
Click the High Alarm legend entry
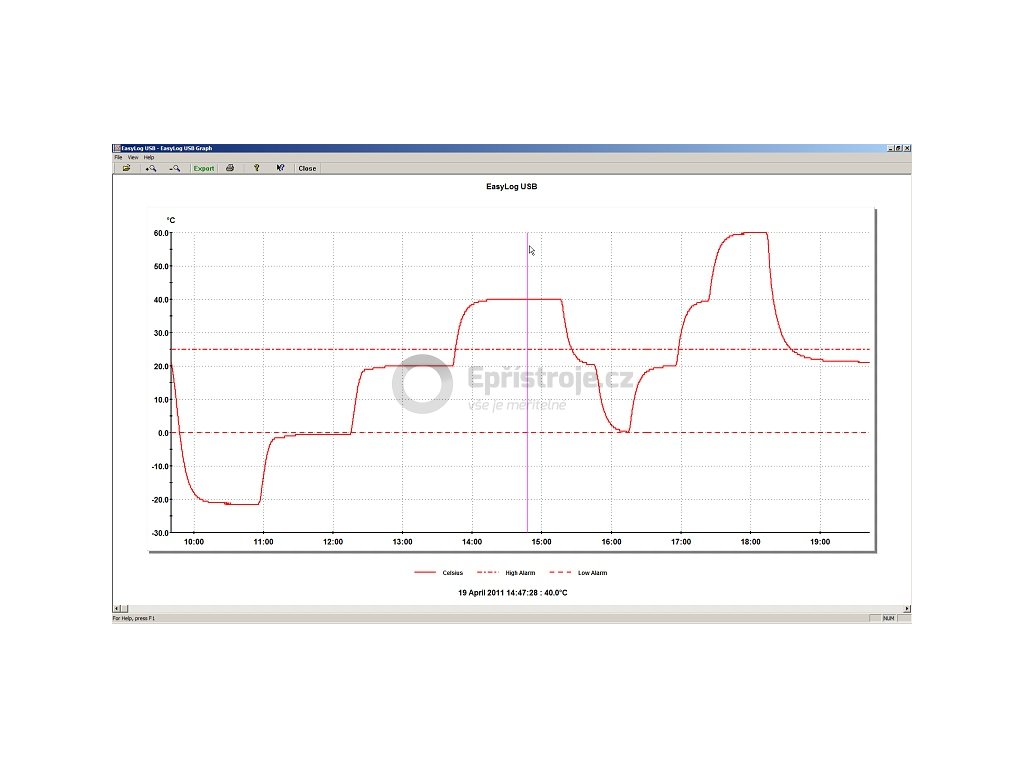pyautogui.click(x=506, y=573)
